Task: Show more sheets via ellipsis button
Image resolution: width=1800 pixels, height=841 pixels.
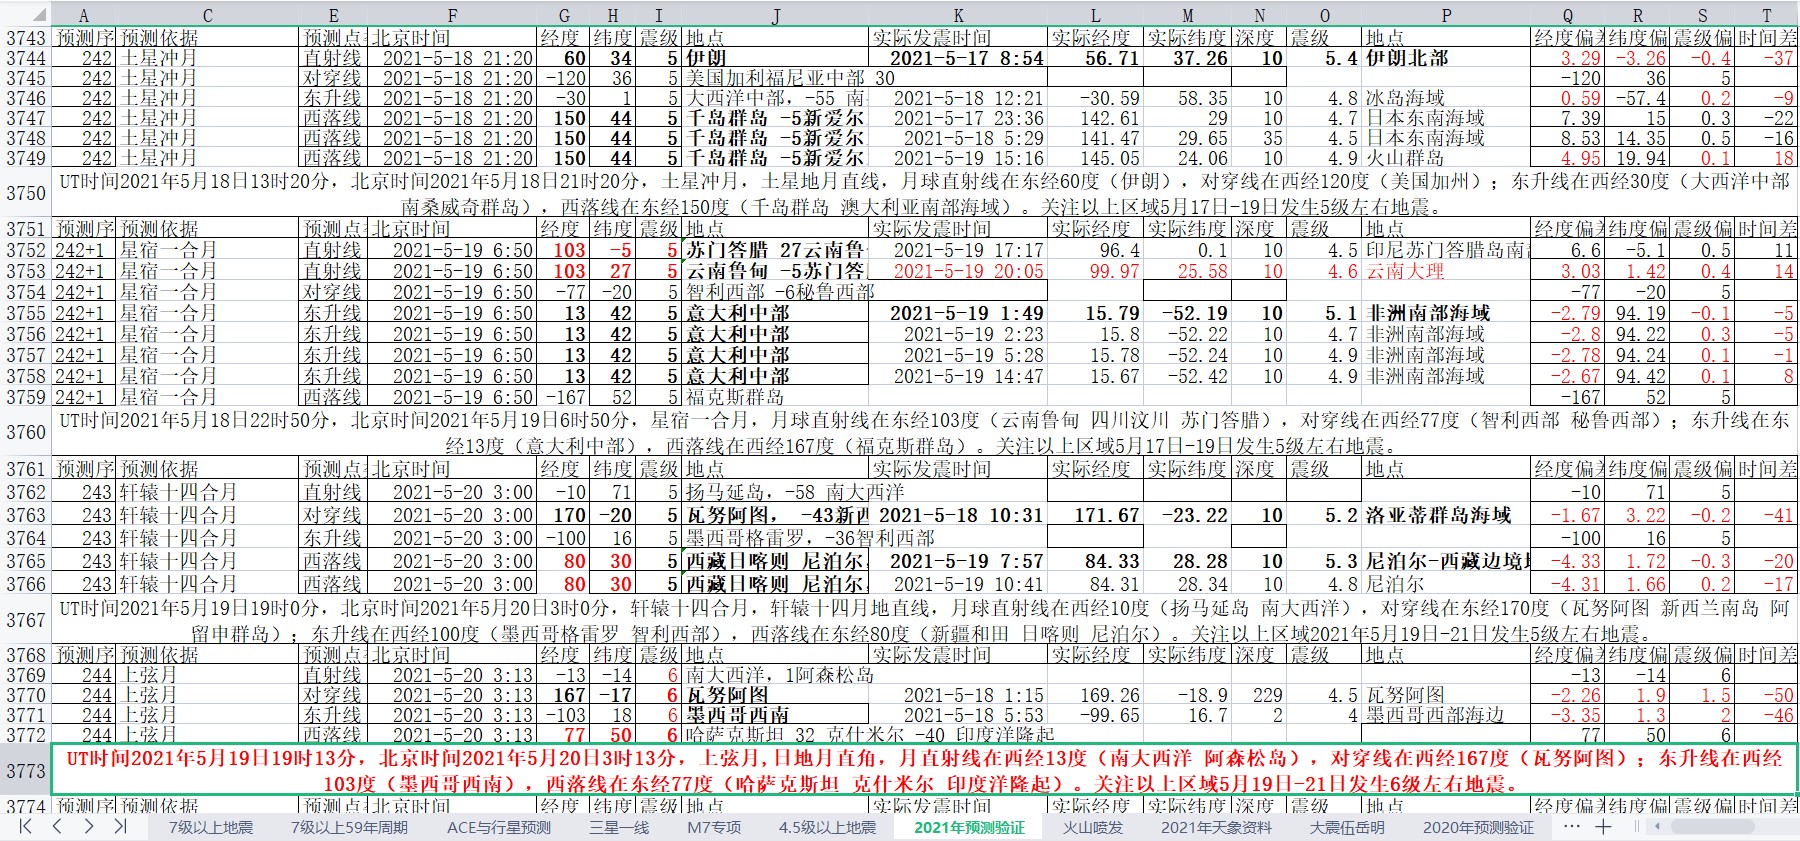Action: (x=1571, y=826)
